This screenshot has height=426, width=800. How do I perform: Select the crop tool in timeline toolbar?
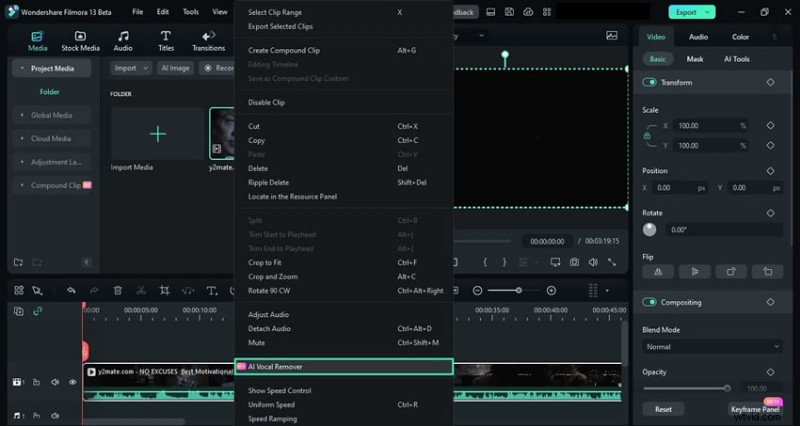click(164, 290)
